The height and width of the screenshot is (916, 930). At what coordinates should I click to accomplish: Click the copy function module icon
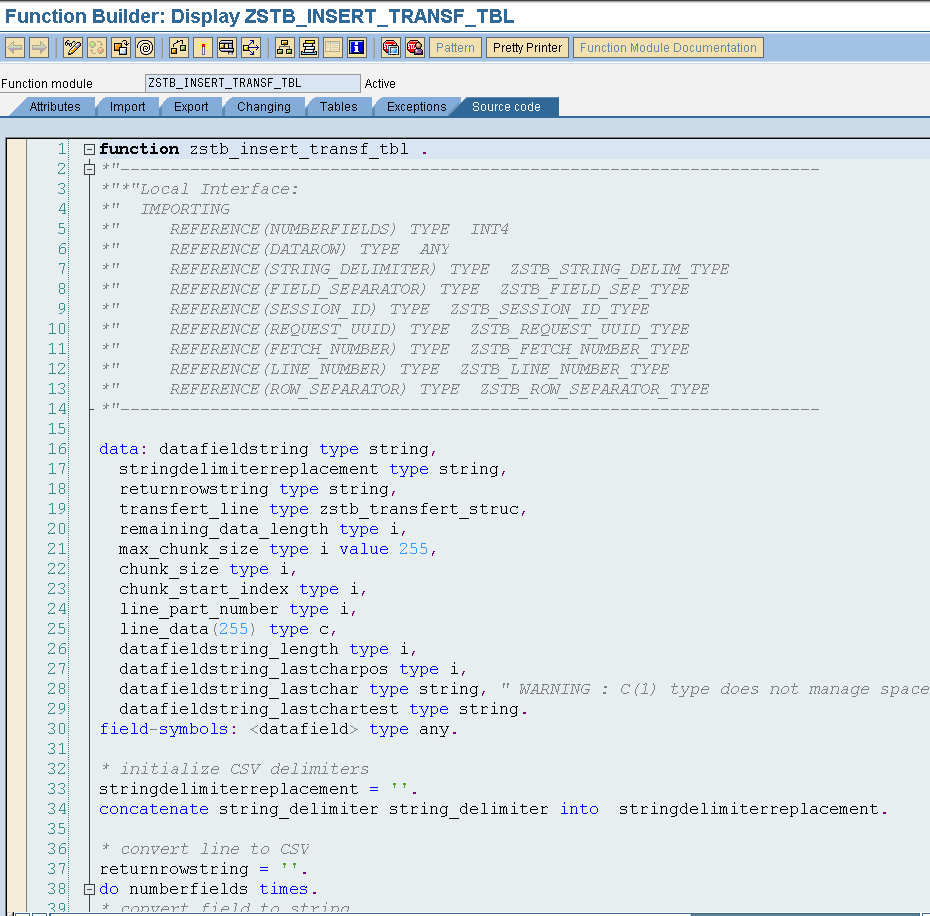(119, 46)
